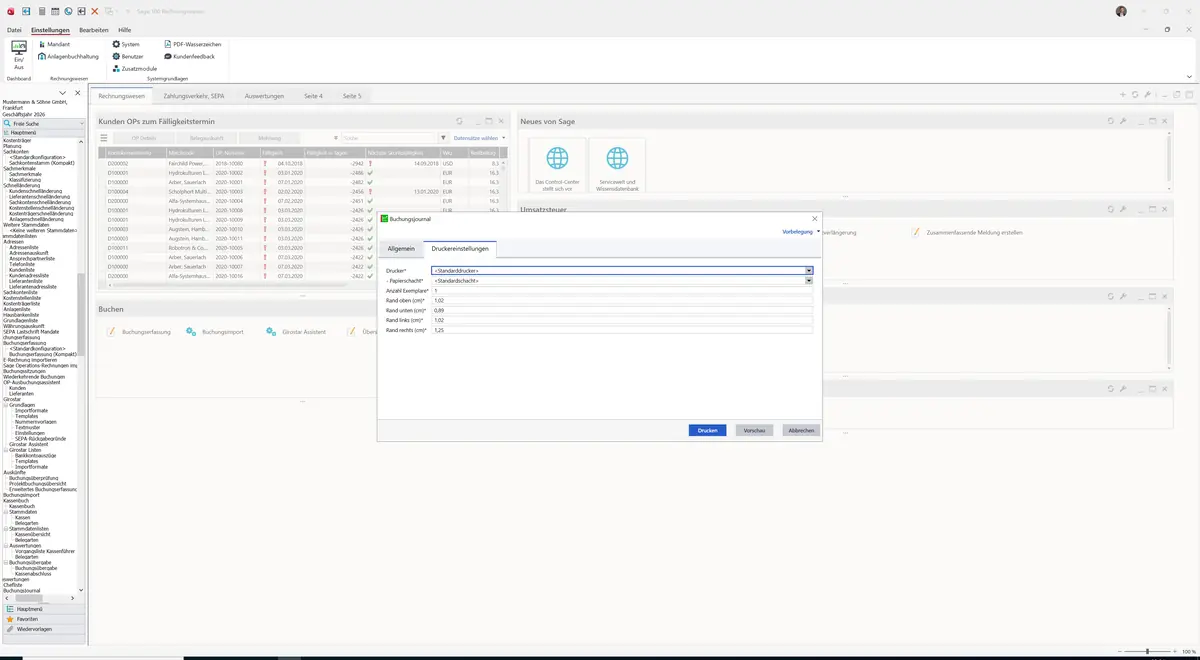The width and height of the screenshot is (1200, 660).
Task: Click refresh icon in Neues von Sage header
Action: coord(1110,121)
